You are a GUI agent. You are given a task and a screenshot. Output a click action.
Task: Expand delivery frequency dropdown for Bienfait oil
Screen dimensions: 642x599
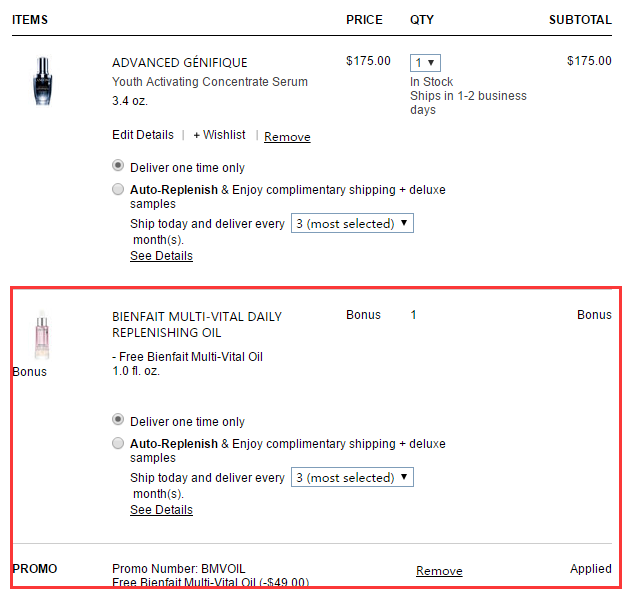click(352, 477)
